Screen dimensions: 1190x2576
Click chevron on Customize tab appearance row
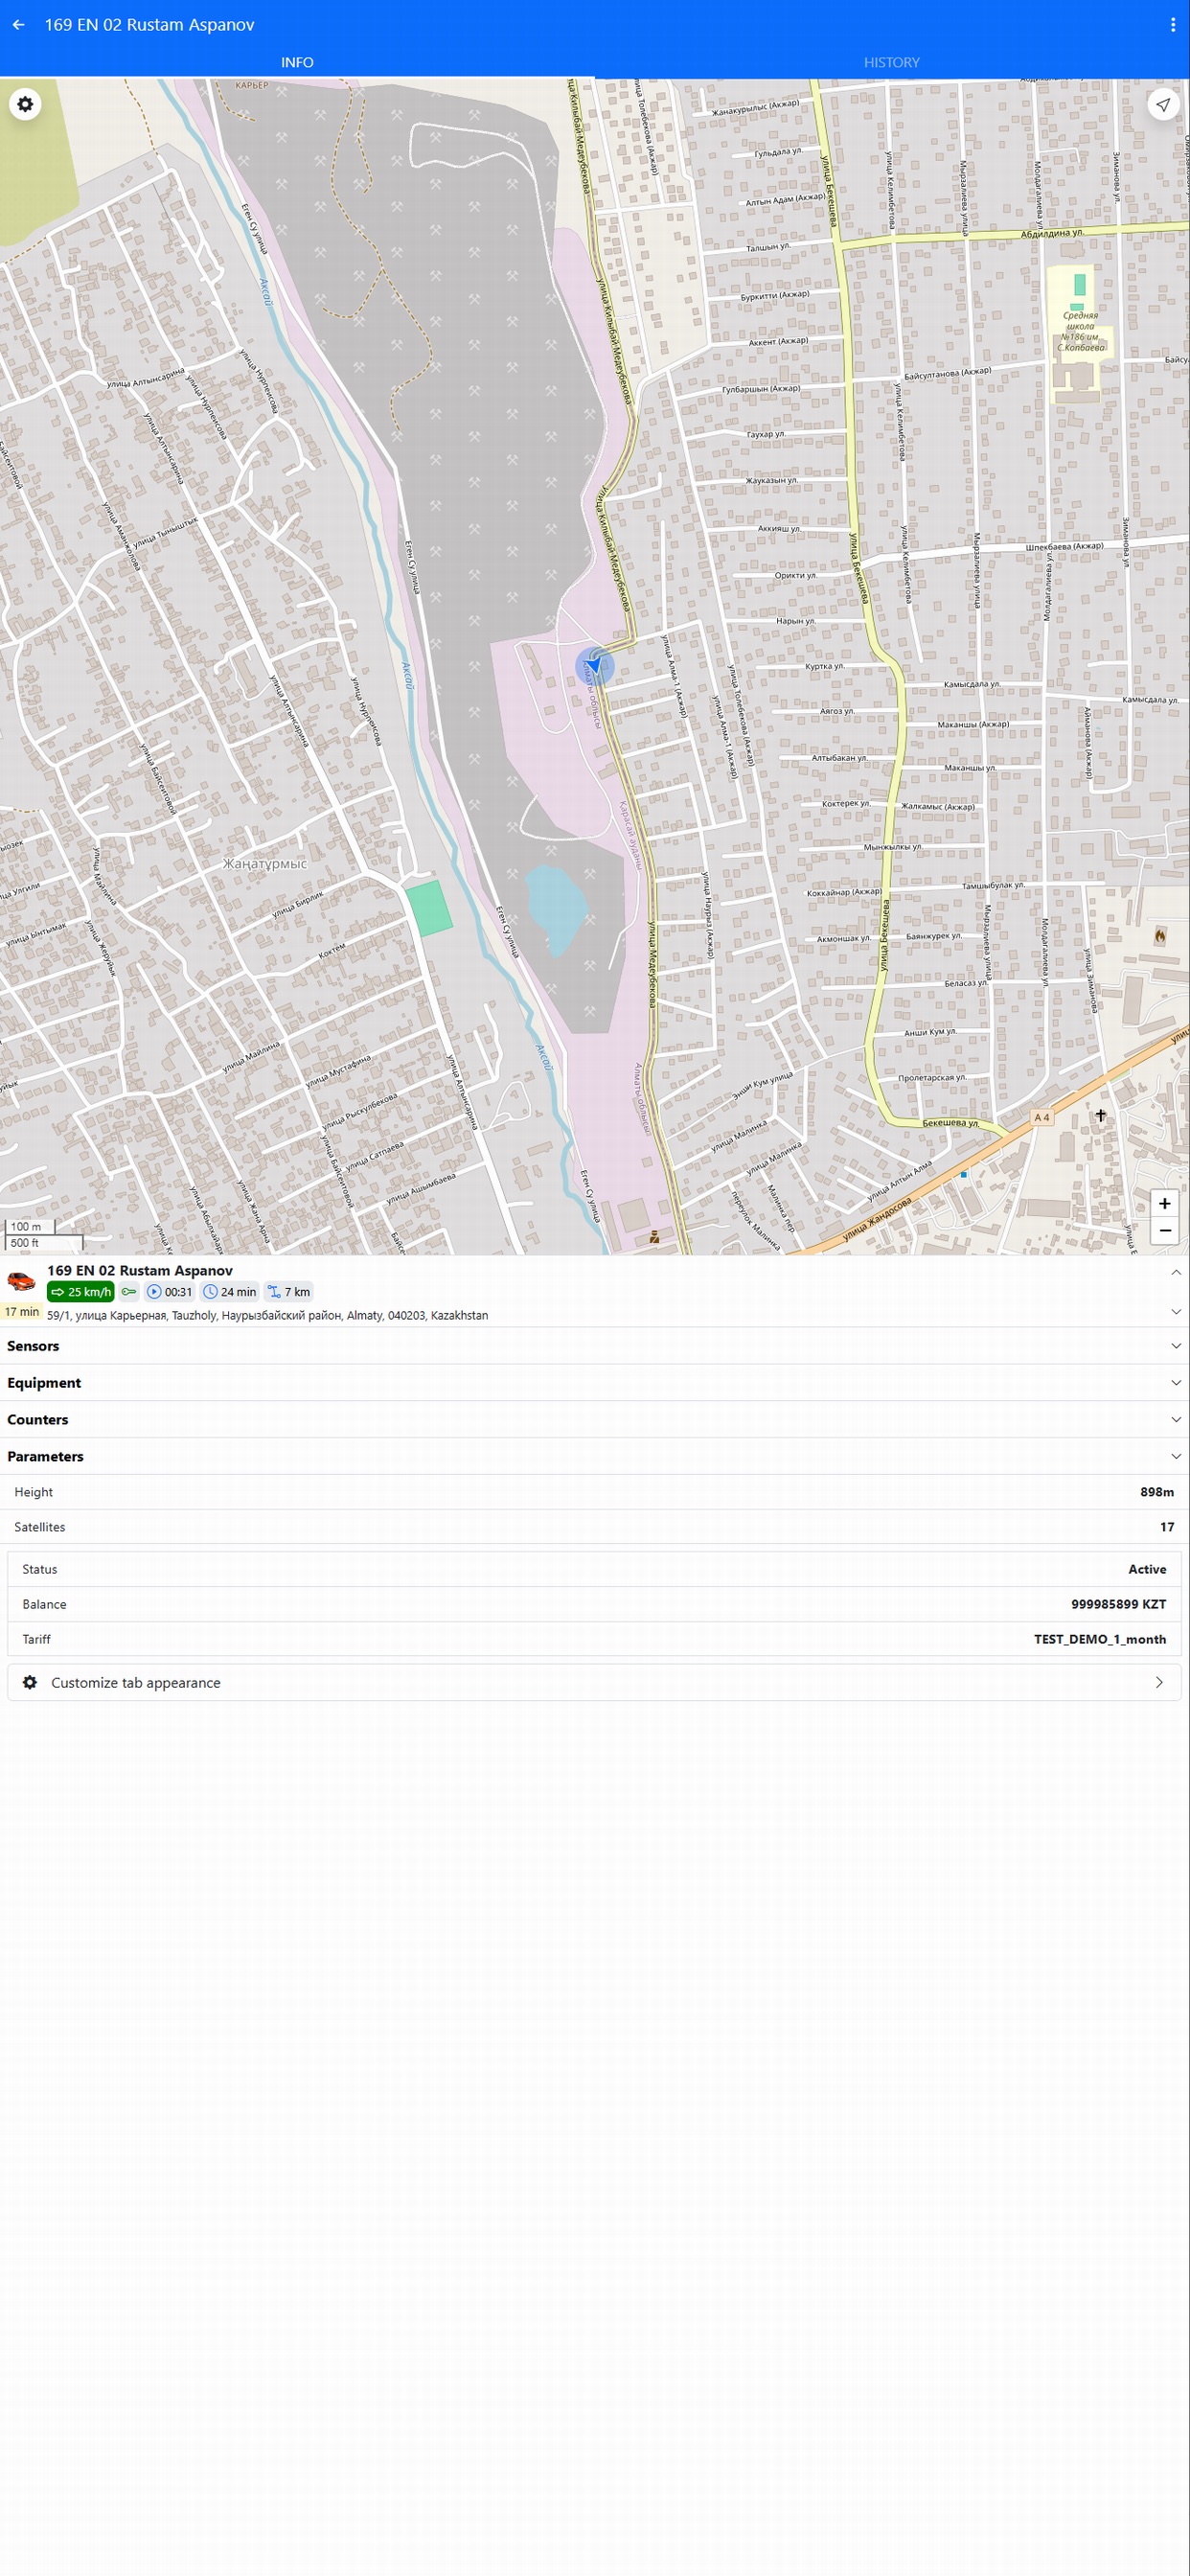(1159, 1683)
